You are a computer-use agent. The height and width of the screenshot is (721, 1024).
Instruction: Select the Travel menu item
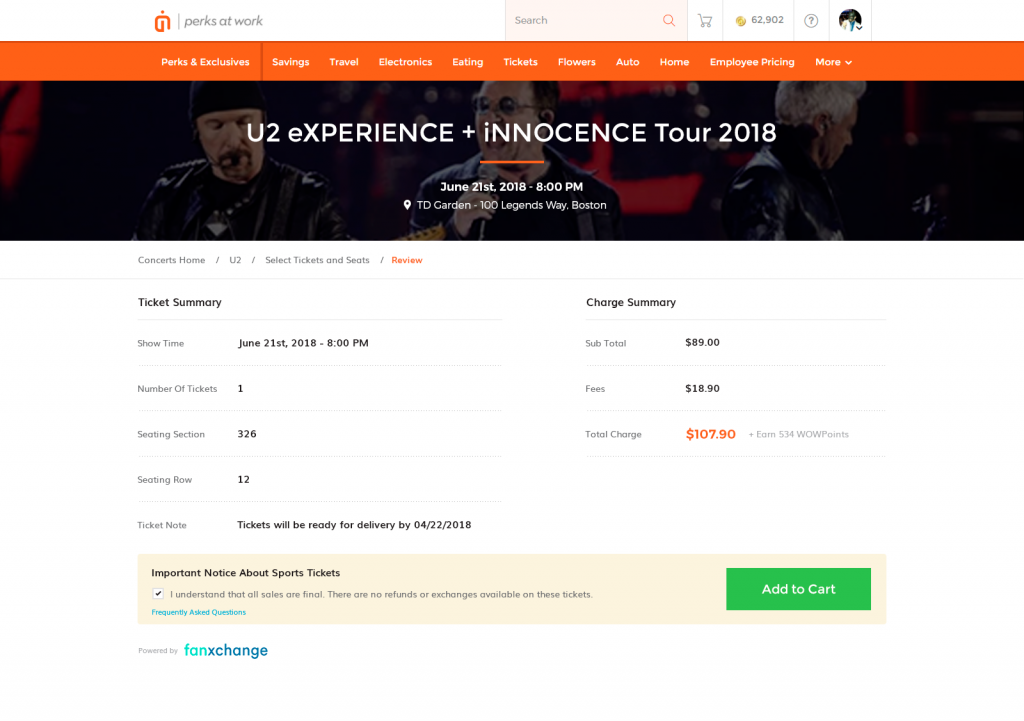click(x=344, y=62)
